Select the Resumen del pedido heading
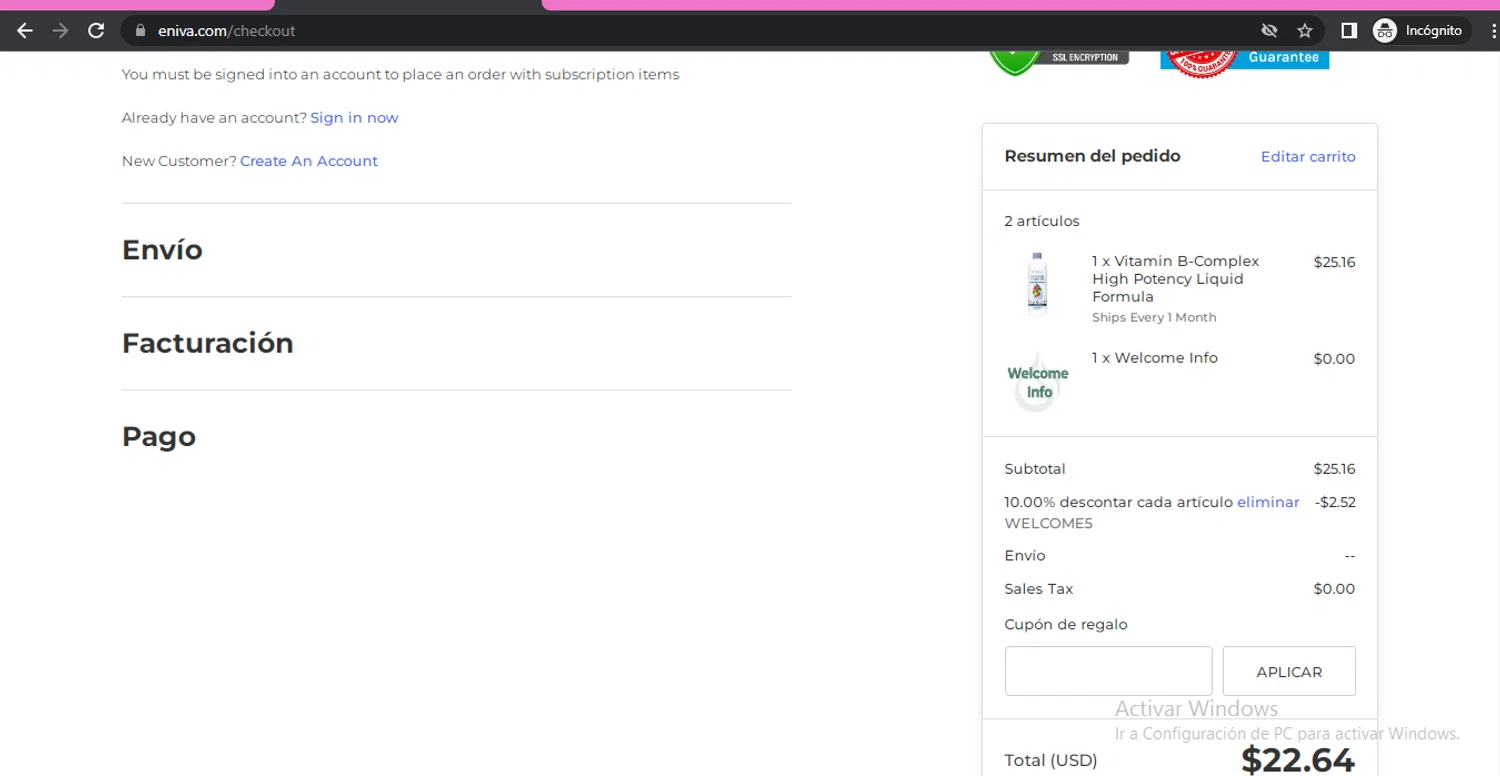Image resolution: width=1500 pixels, height=776 pixels. click(1092, 156)
